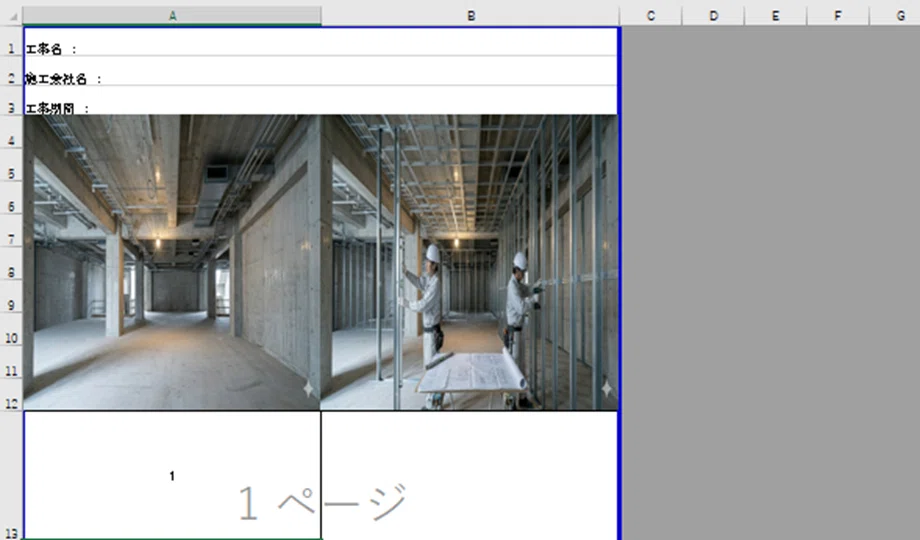Select row 8 header
The width and height of the screenshot is (920, 540).
click(11, 264)
